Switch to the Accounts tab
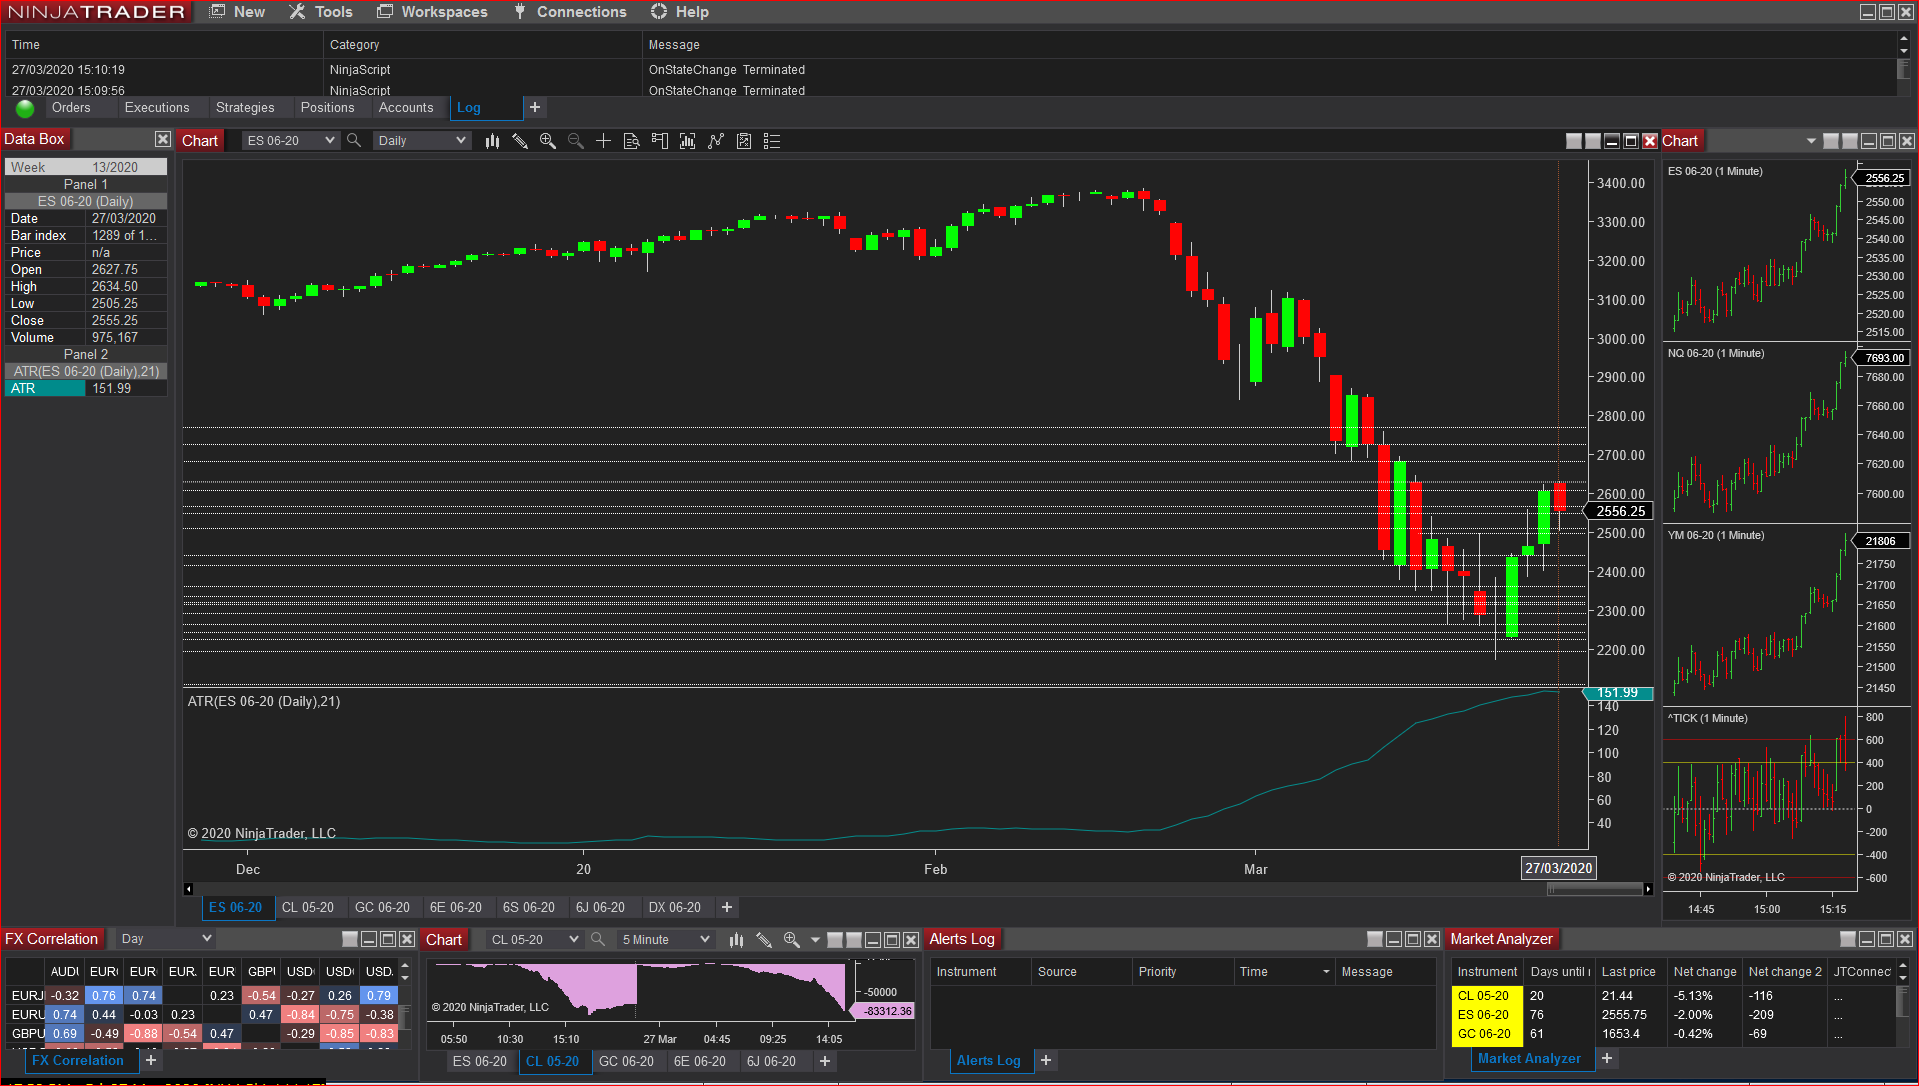This screenshot has width=1919, height=1086. pos(406,108)
